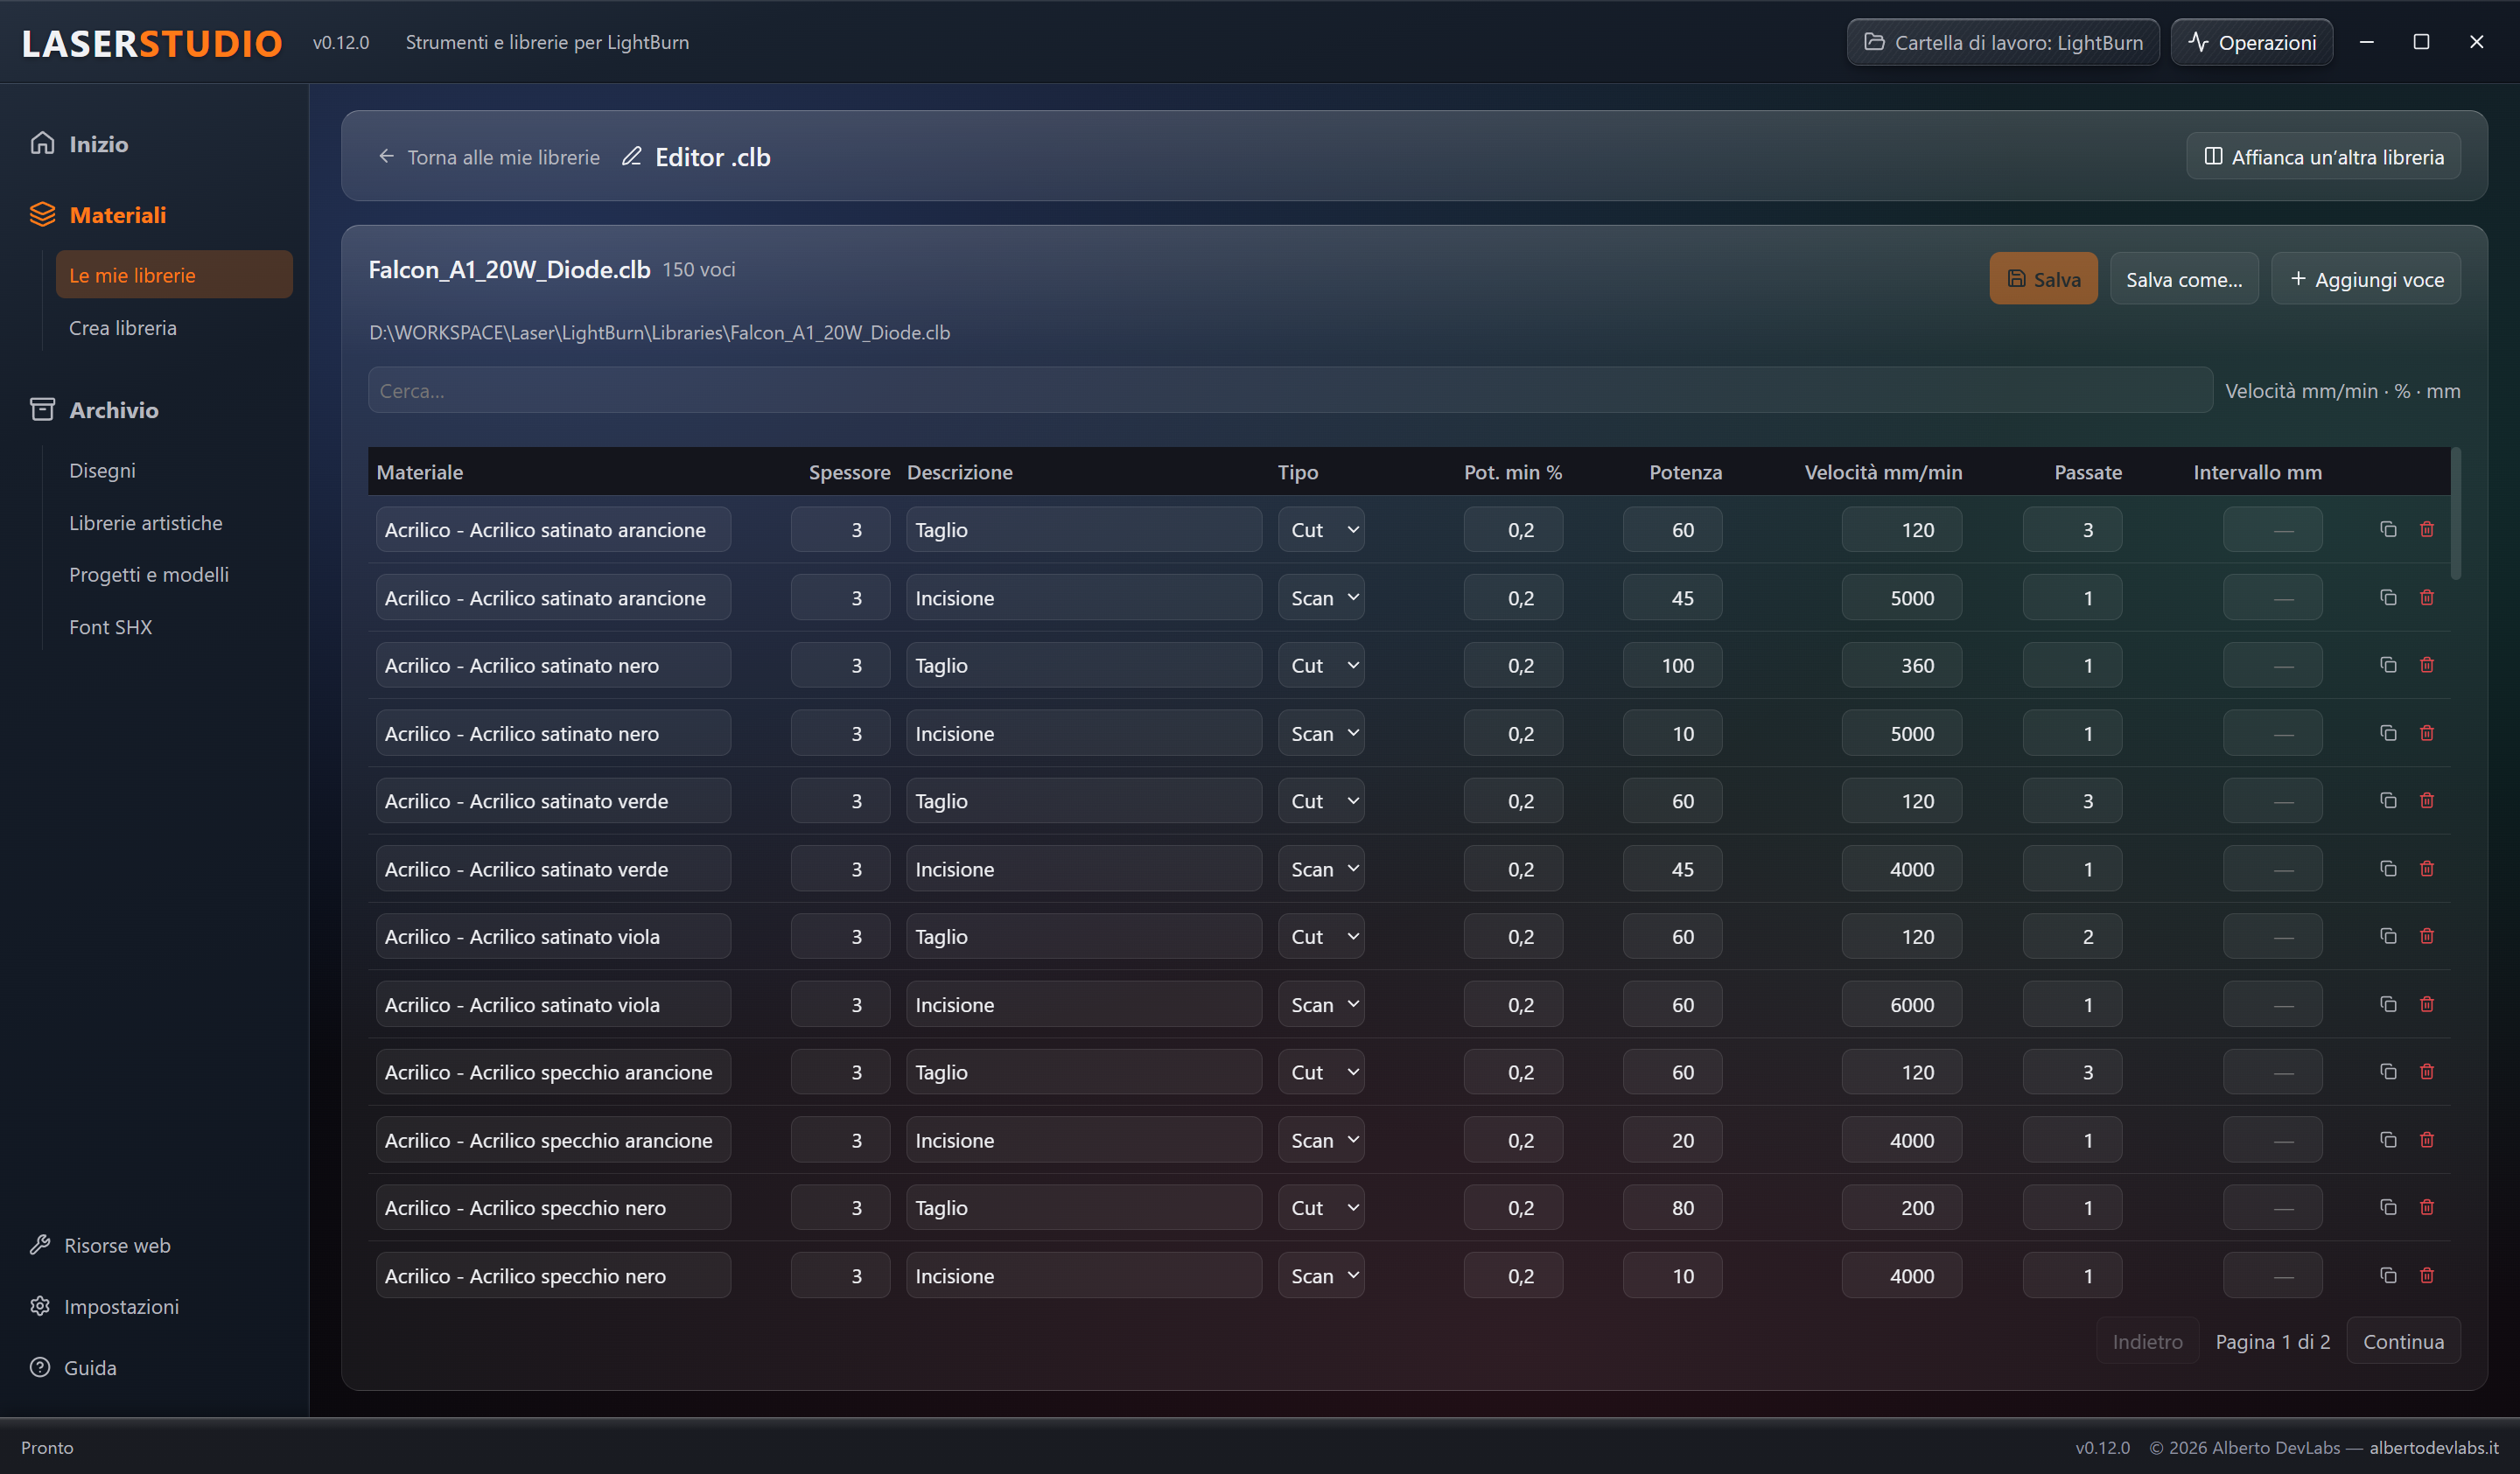Open Risorse web wrench entry

coord(100,1245)
